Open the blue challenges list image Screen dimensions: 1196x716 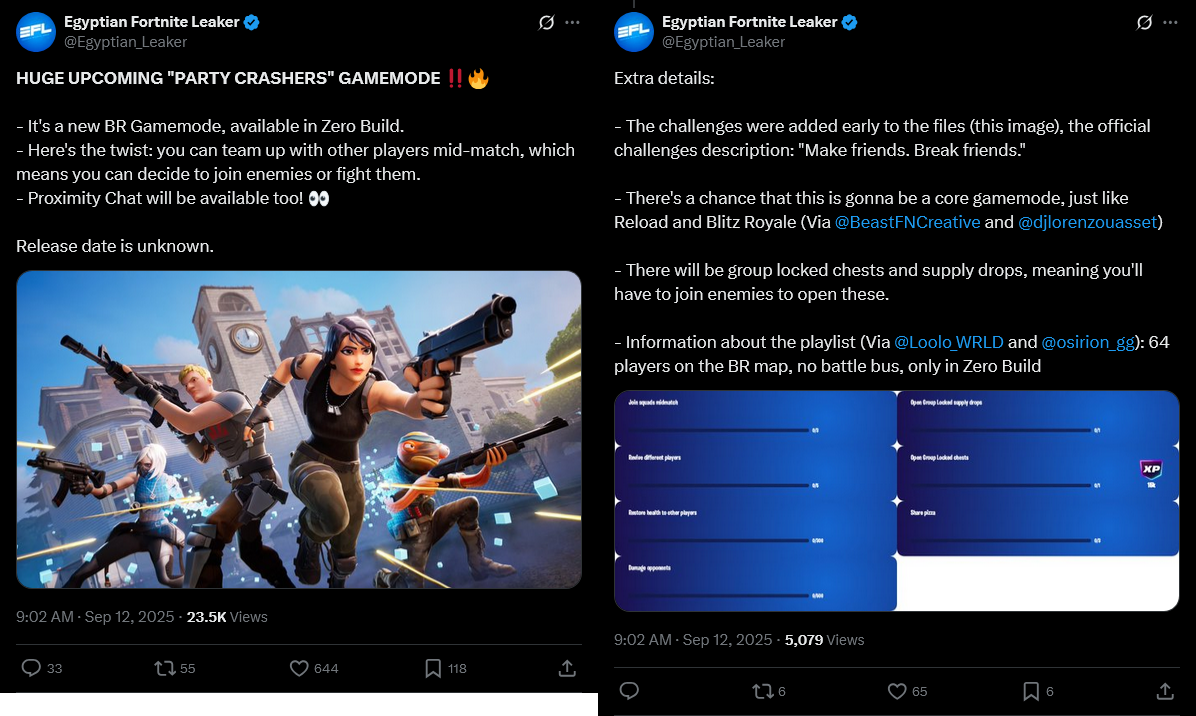897,501
